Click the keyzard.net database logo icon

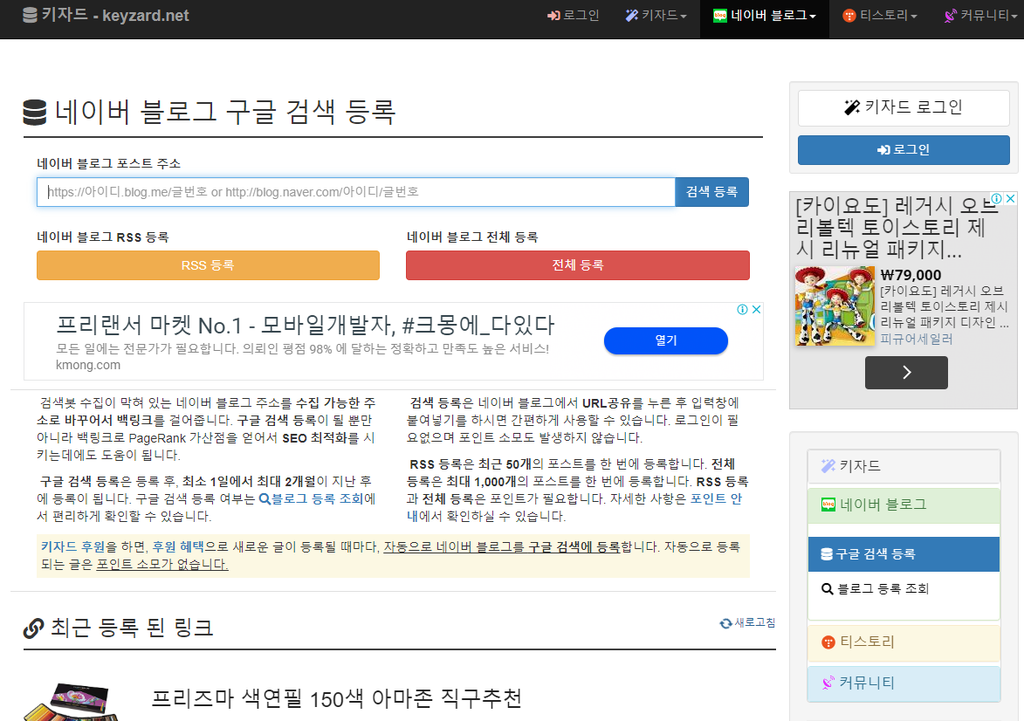29,15
